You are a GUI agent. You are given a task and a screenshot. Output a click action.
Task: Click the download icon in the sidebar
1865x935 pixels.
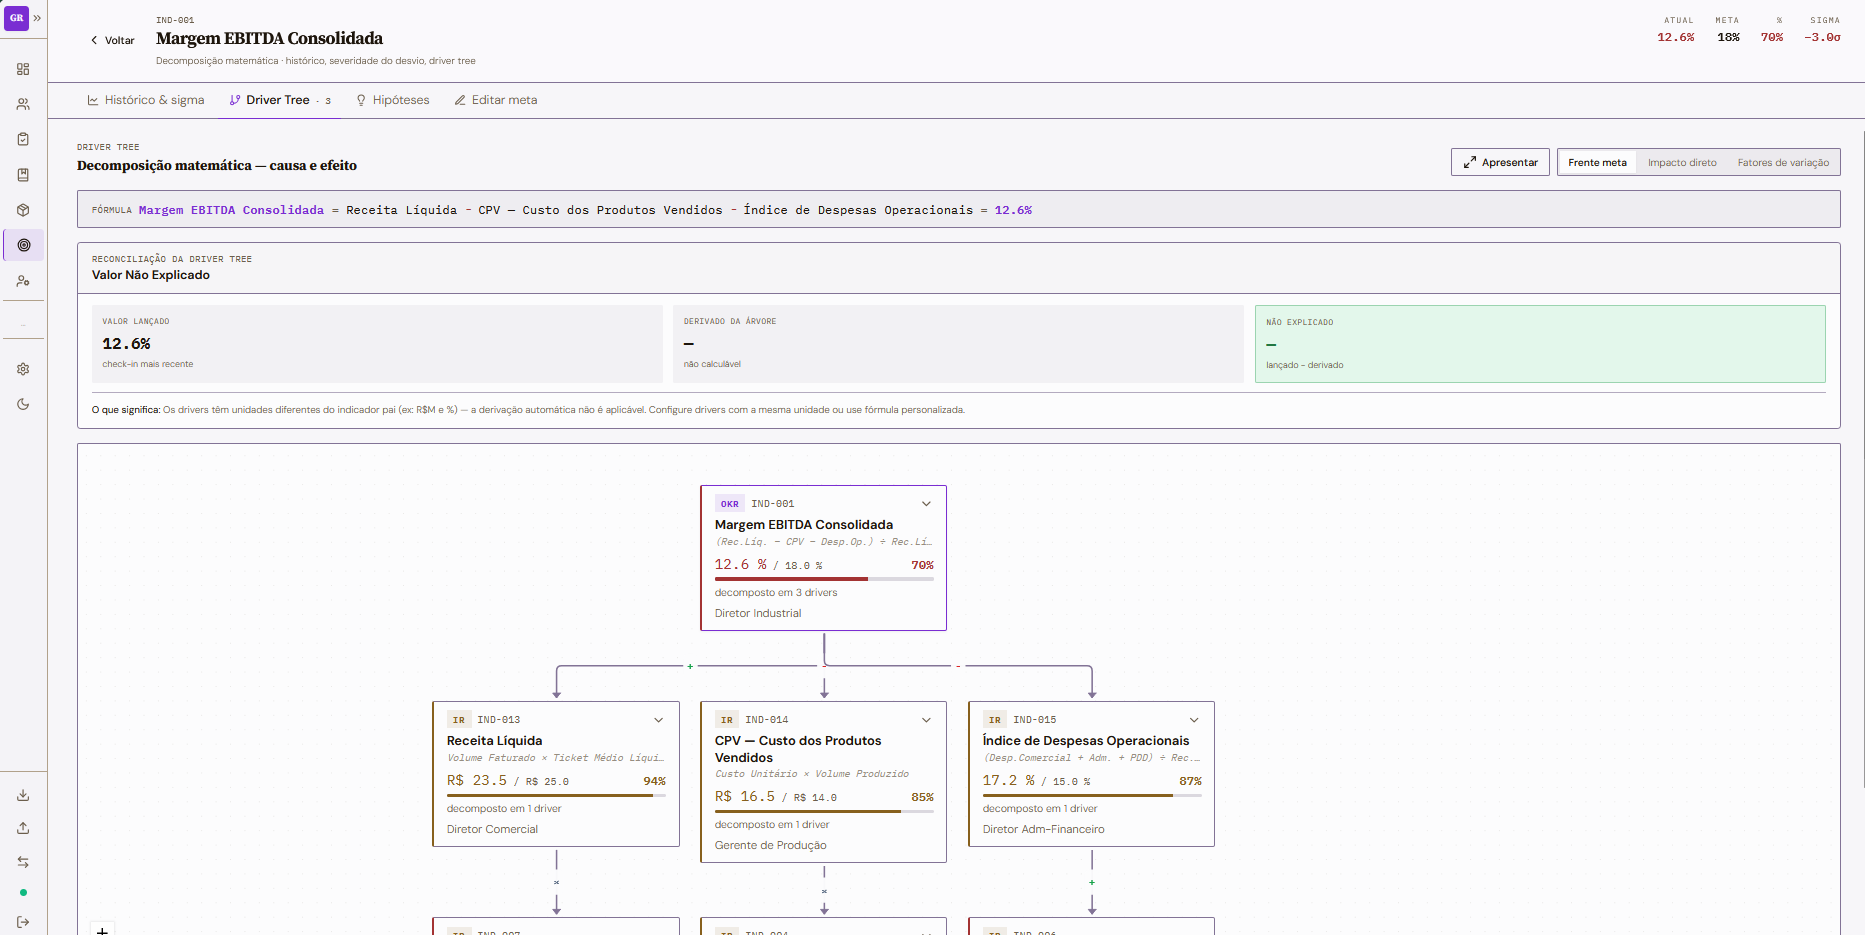[23, 795]
